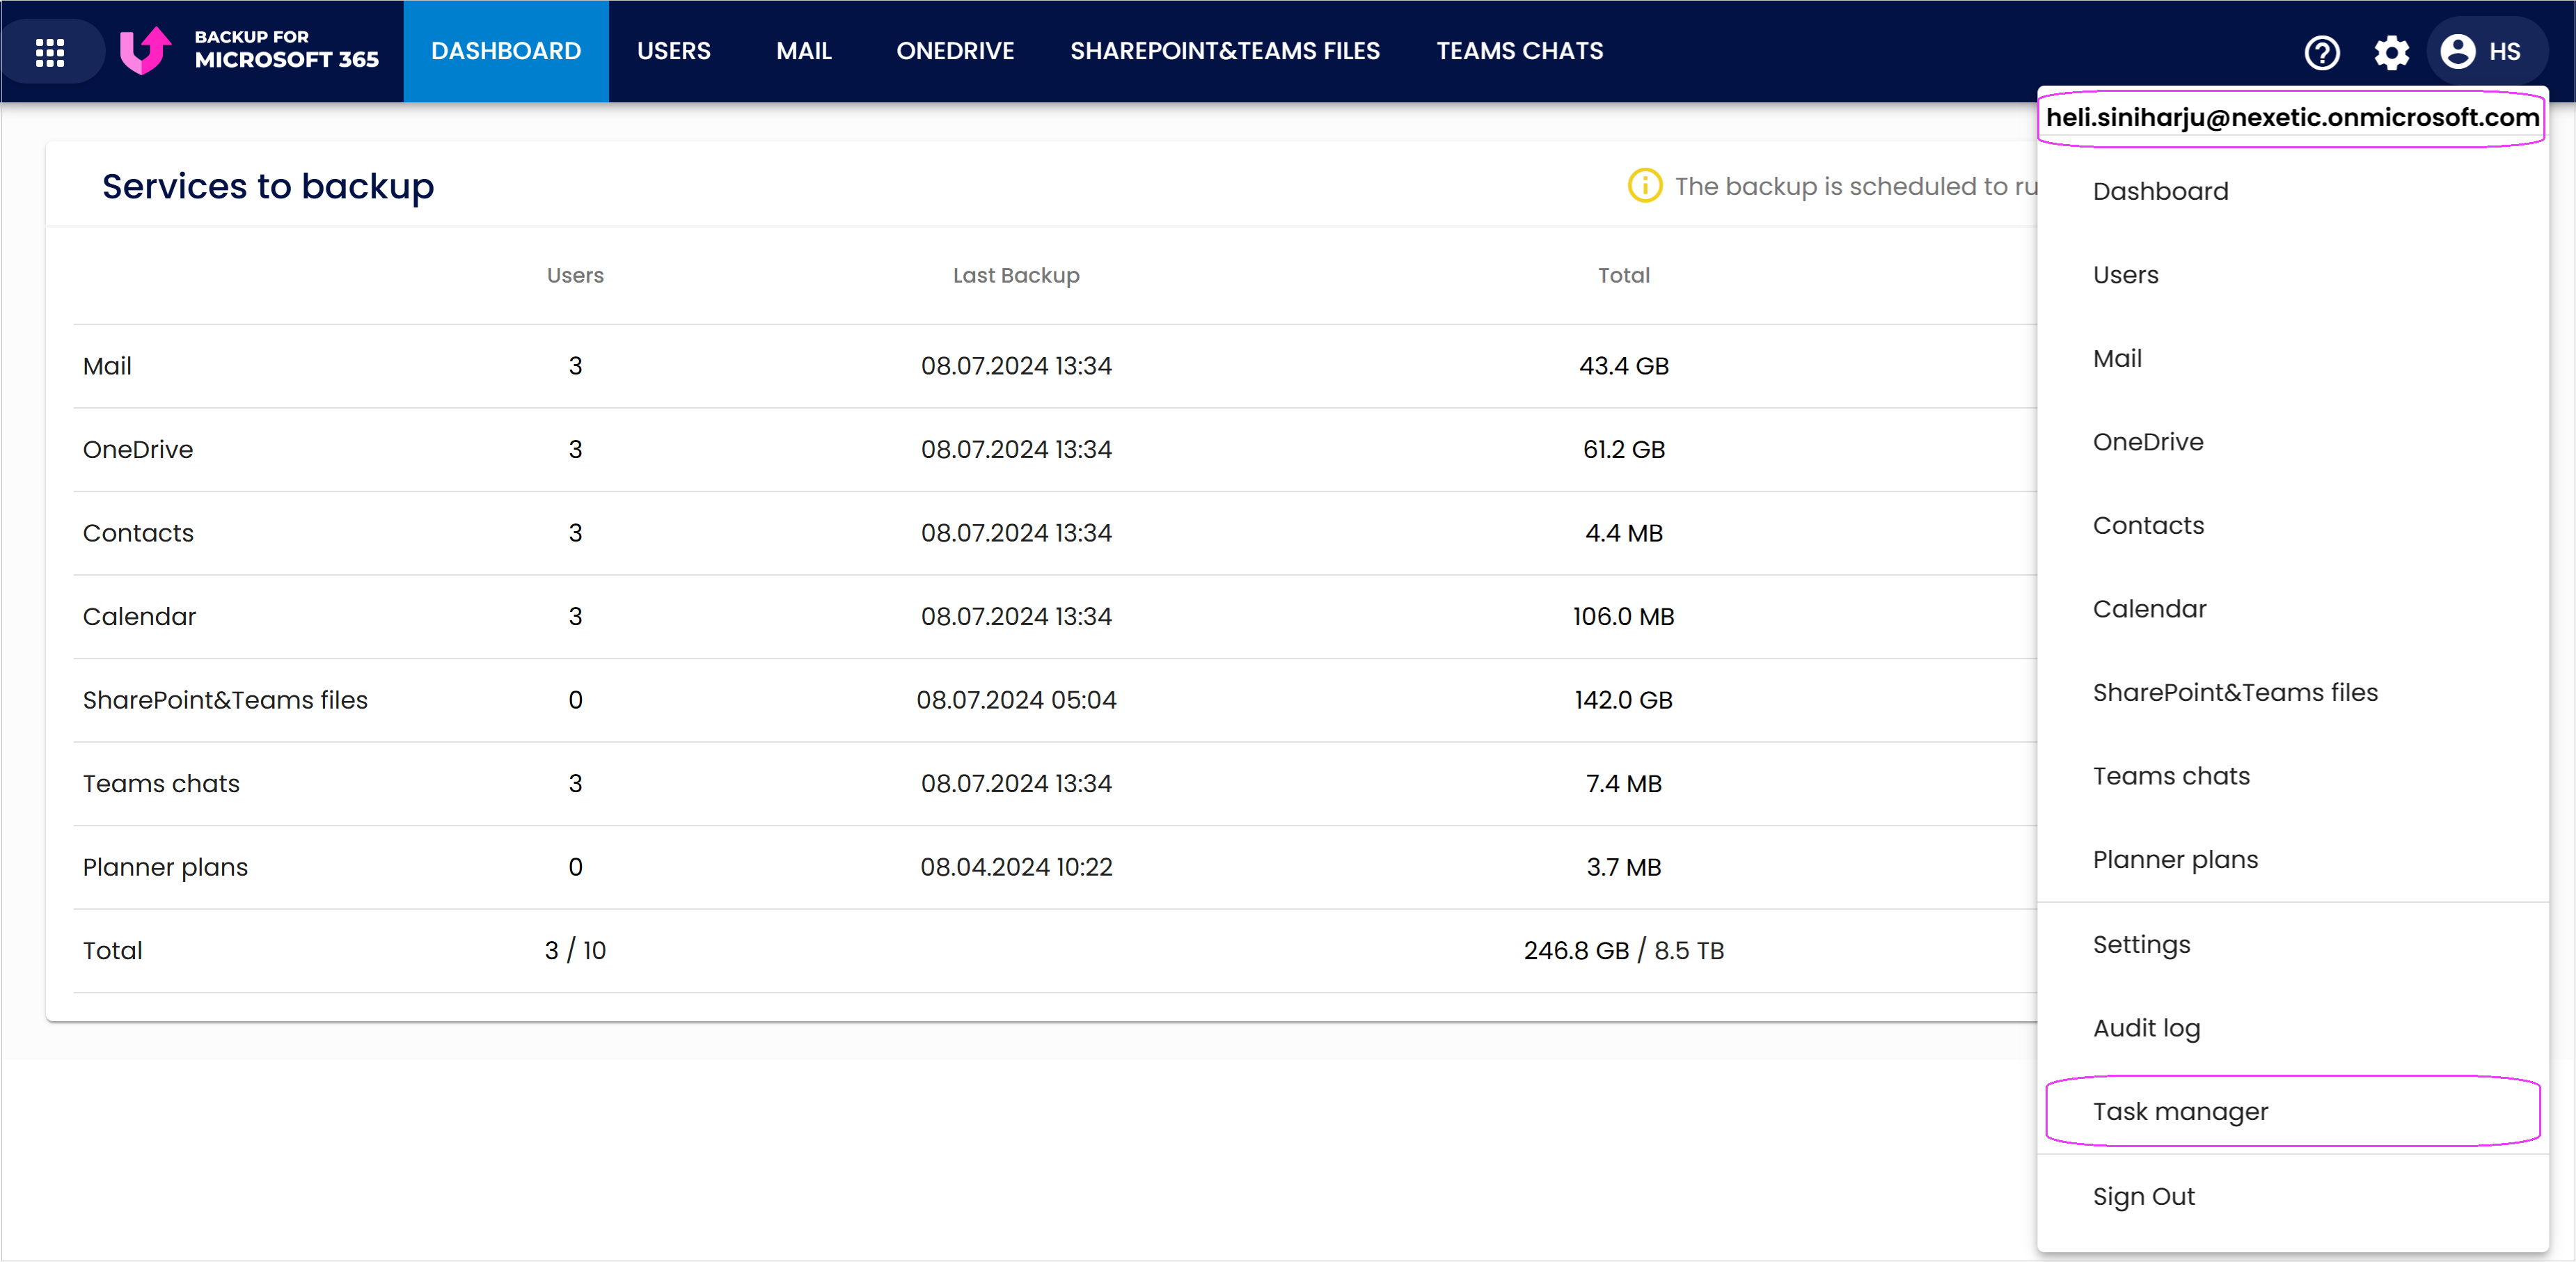Click the Calendar row label in table
This screenshot has width=2576, height=1262.
coord(139,617)
